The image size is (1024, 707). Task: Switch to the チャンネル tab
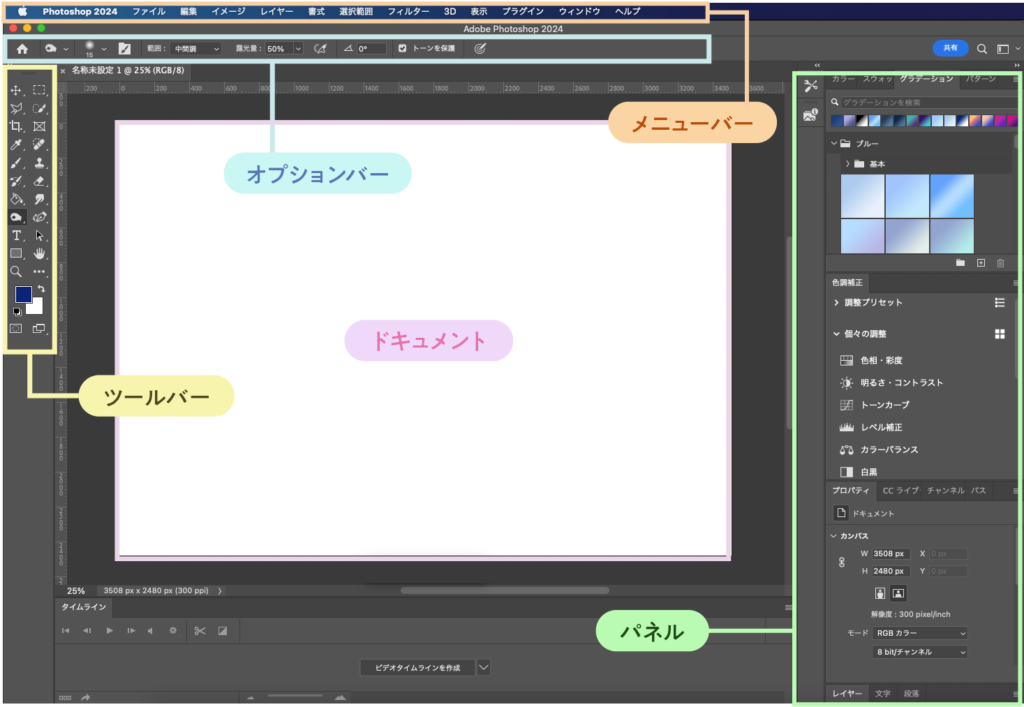tap(945, 490)
